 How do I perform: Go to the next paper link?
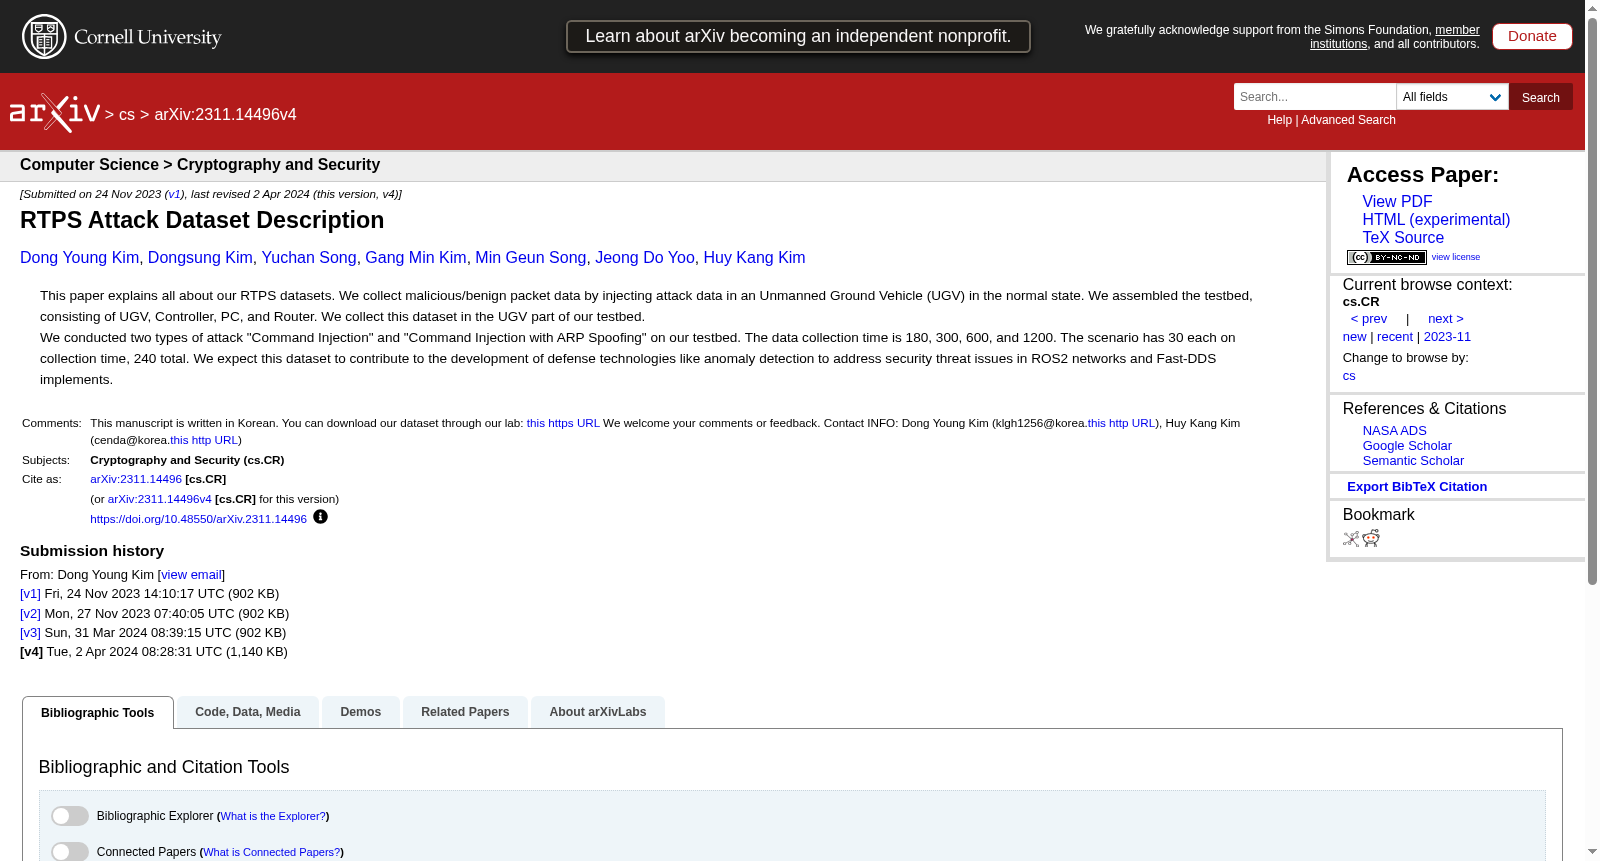tap(1446, 319)
